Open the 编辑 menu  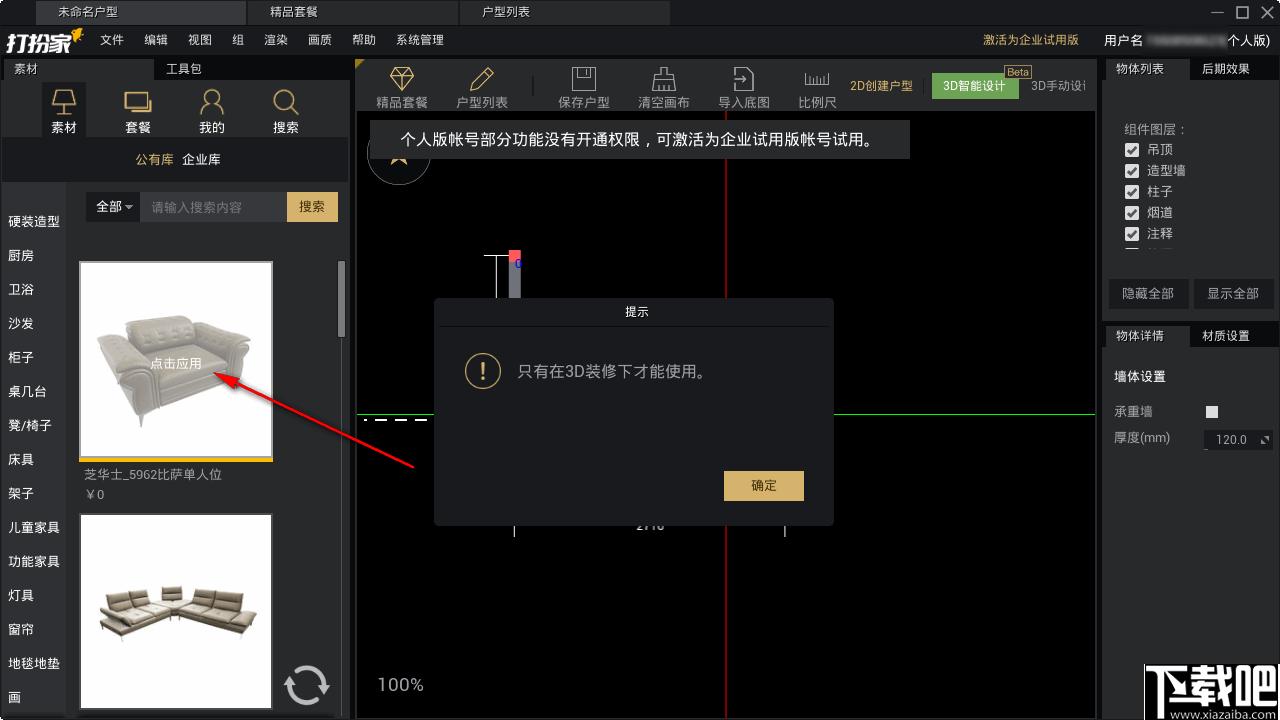coord(156,40)
